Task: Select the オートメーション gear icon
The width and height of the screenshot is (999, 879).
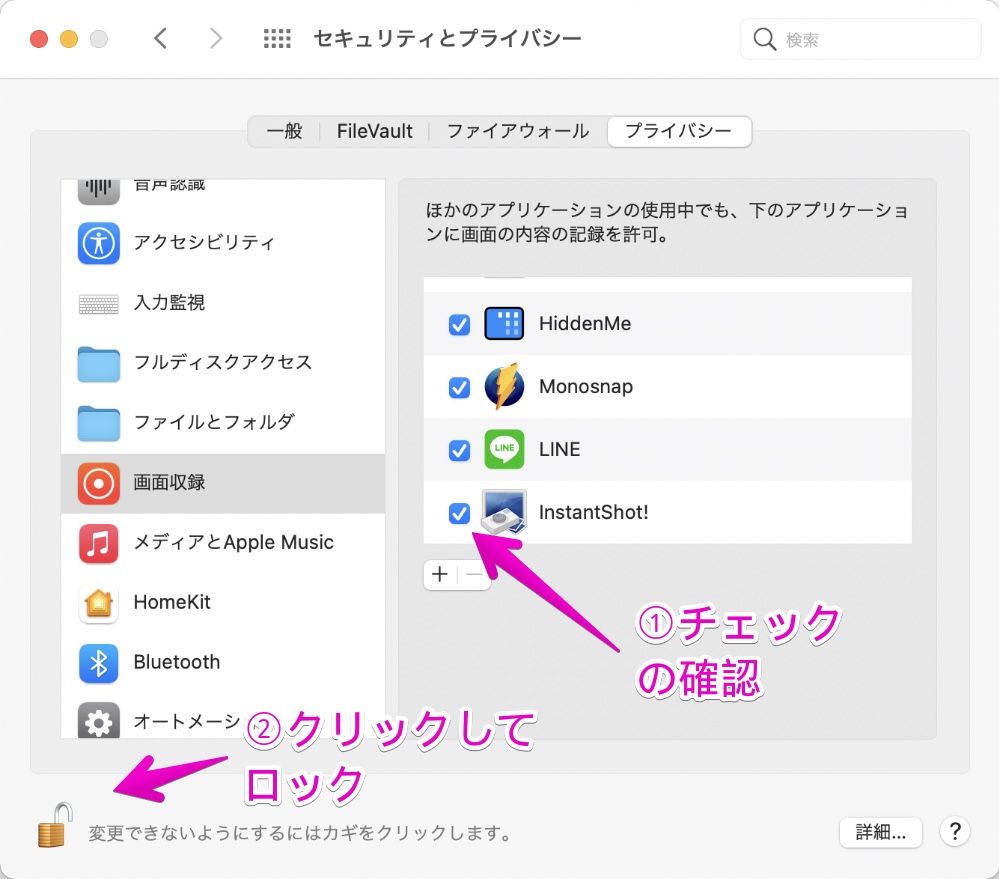Action: tap(99, 721)
